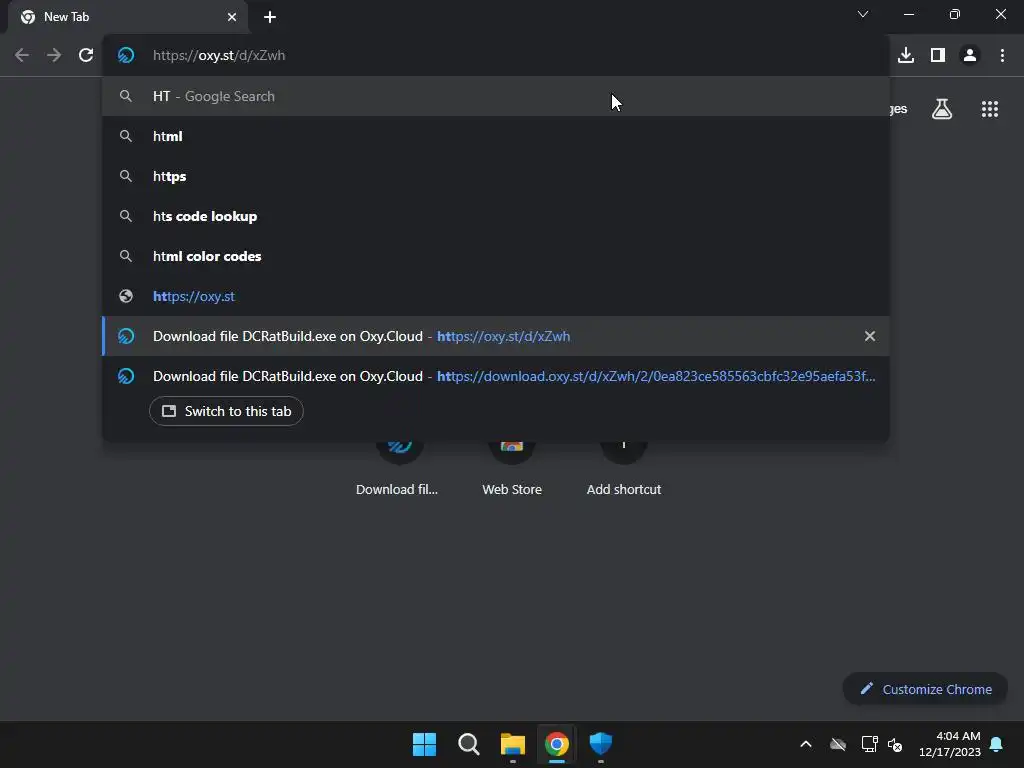Show hidden system tray icons

[x=806, y=744]
